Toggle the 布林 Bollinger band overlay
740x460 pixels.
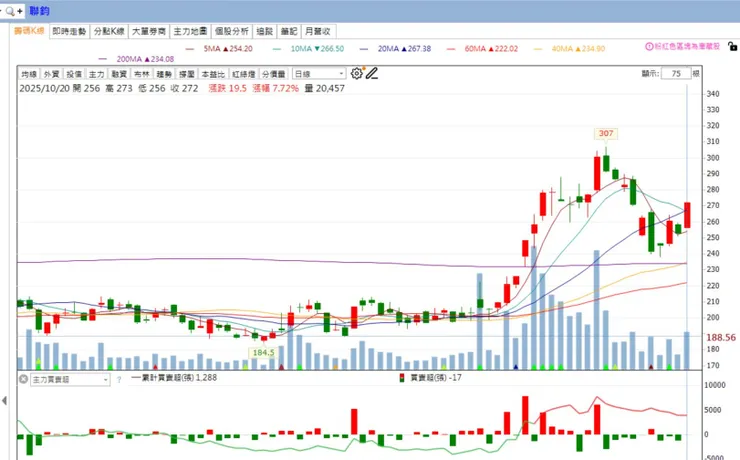[142, 74]
